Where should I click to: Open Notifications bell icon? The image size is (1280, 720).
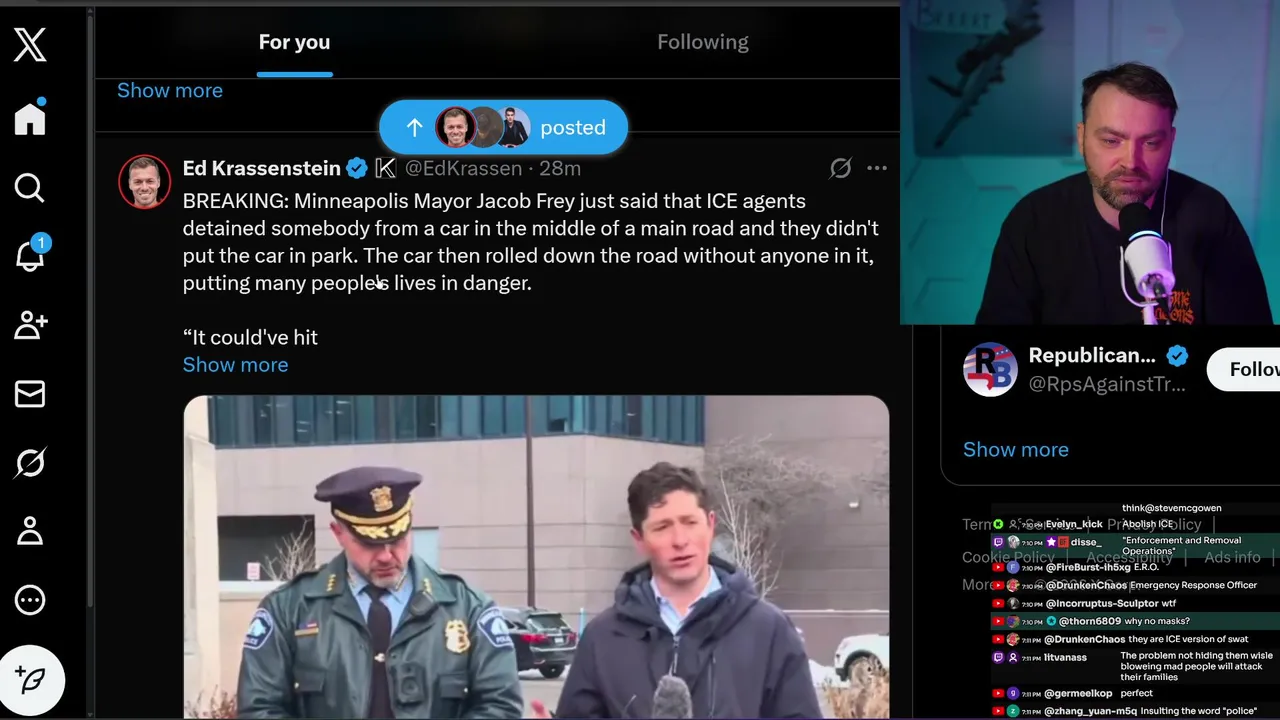(x=30, y=254)
